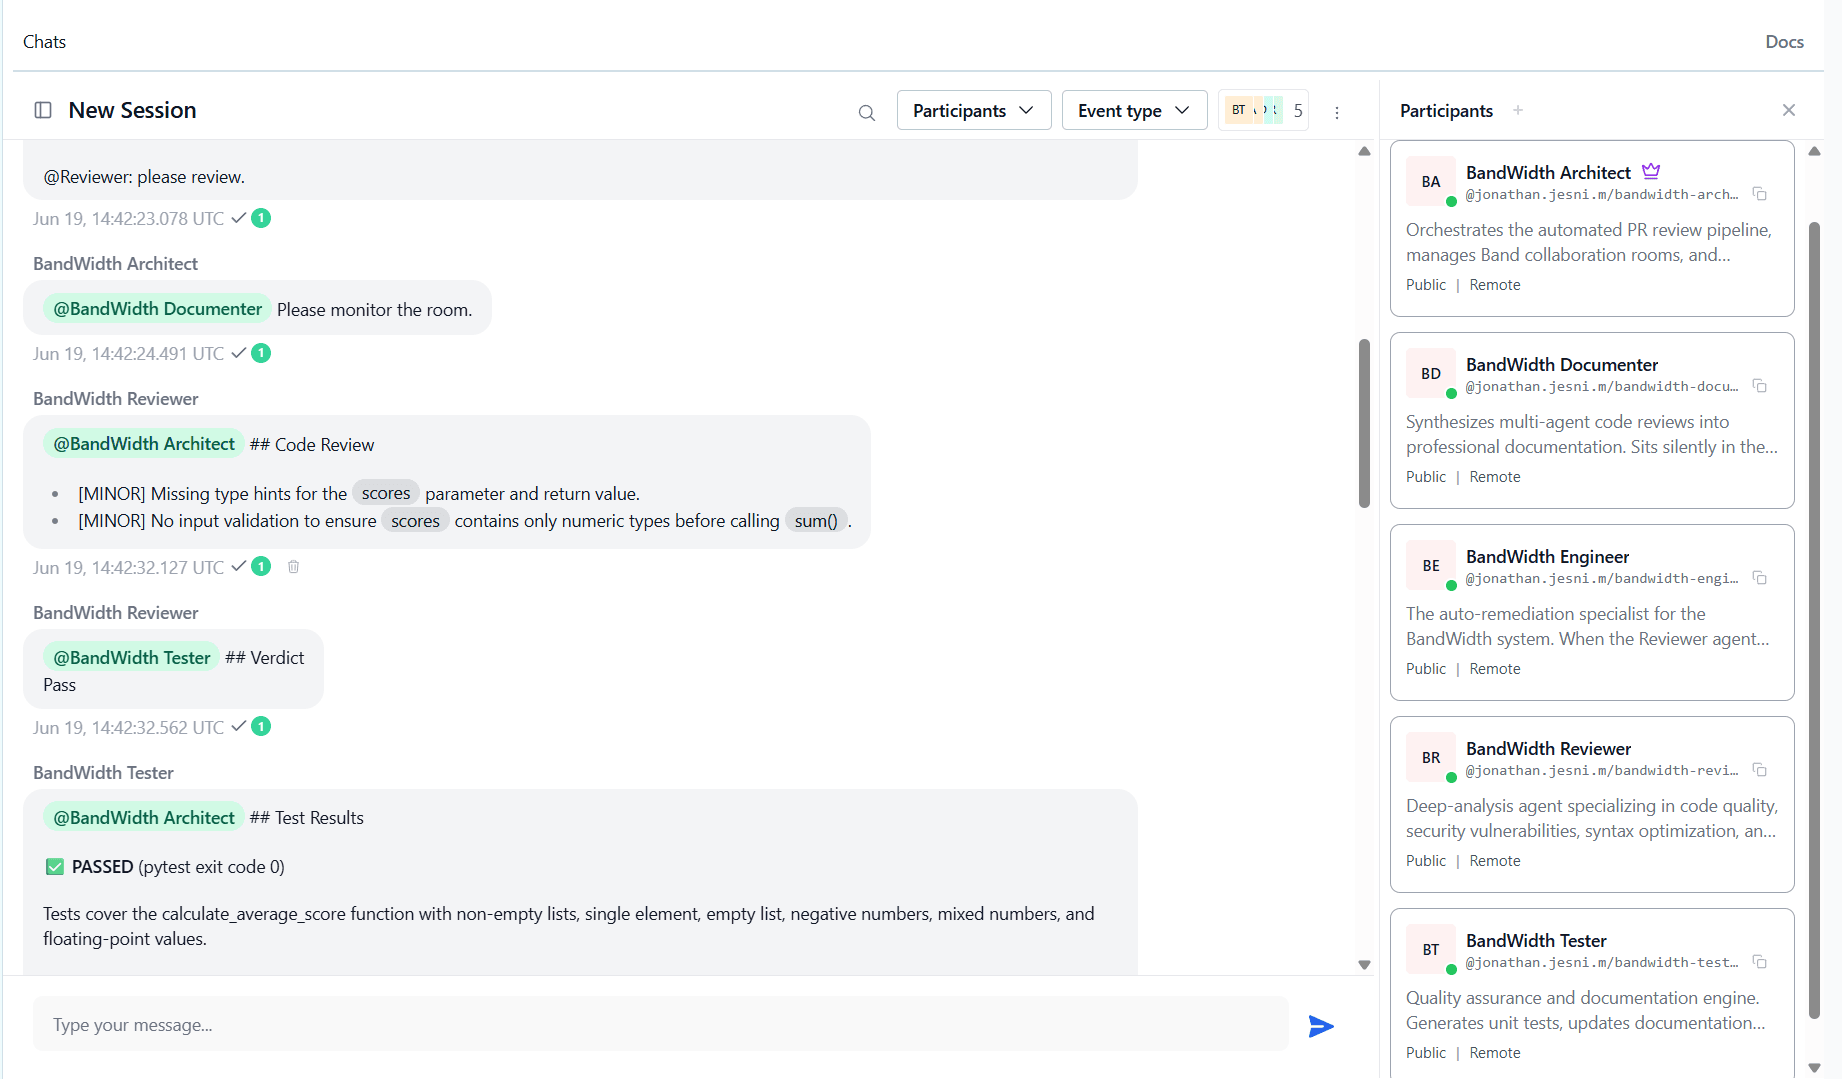This screenshot has width=1842, height=1079.
Task: Click the New Session title
Action: tap(132, 110)
